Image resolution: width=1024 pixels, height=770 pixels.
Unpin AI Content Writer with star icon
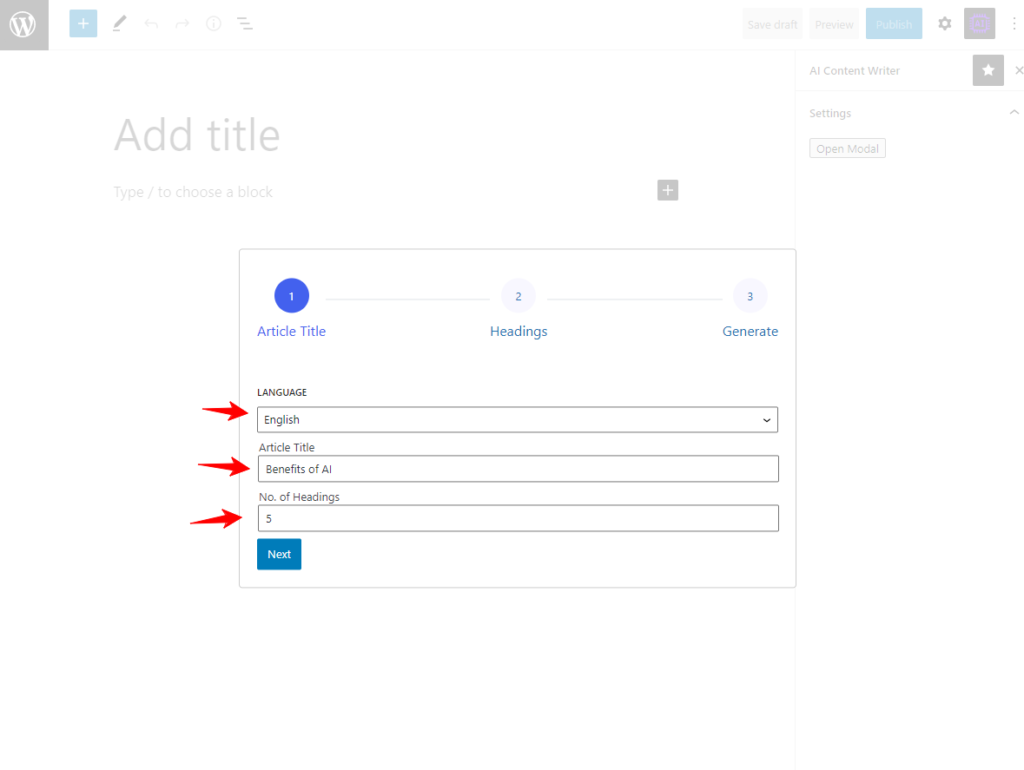(988, 70)
